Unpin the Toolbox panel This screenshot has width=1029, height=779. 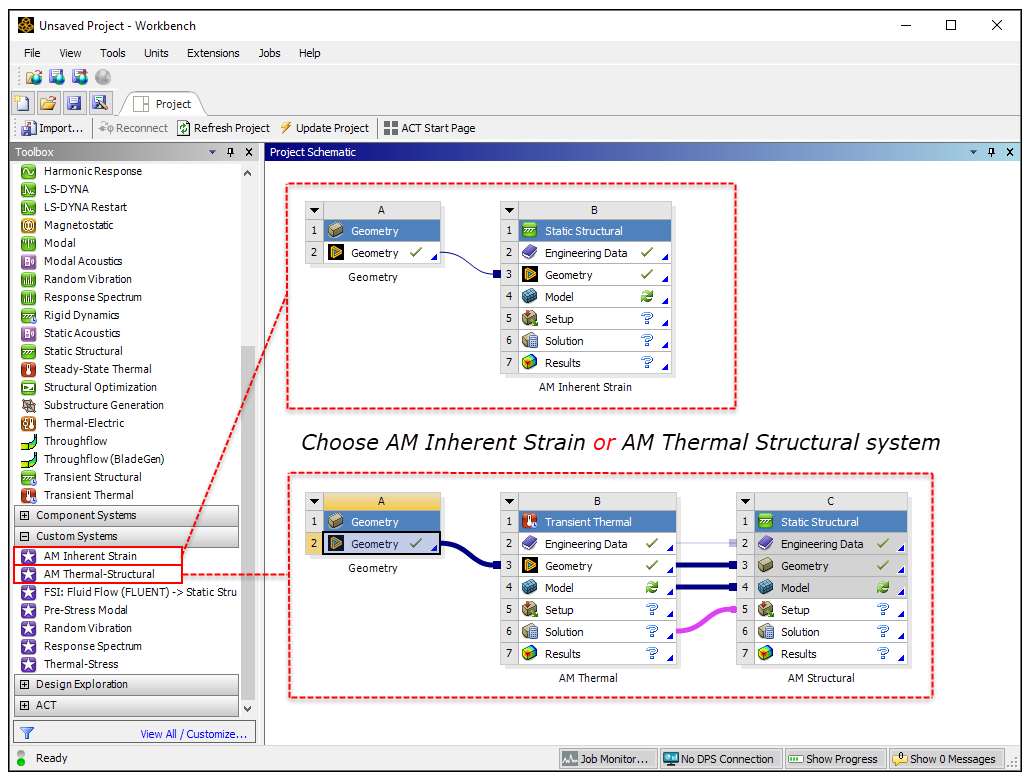229,152
